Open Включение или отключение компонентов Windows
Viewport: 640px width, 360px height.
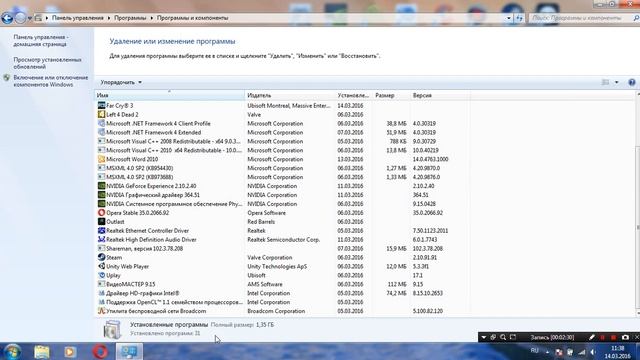pyautogui.click(x=51, y=81)
